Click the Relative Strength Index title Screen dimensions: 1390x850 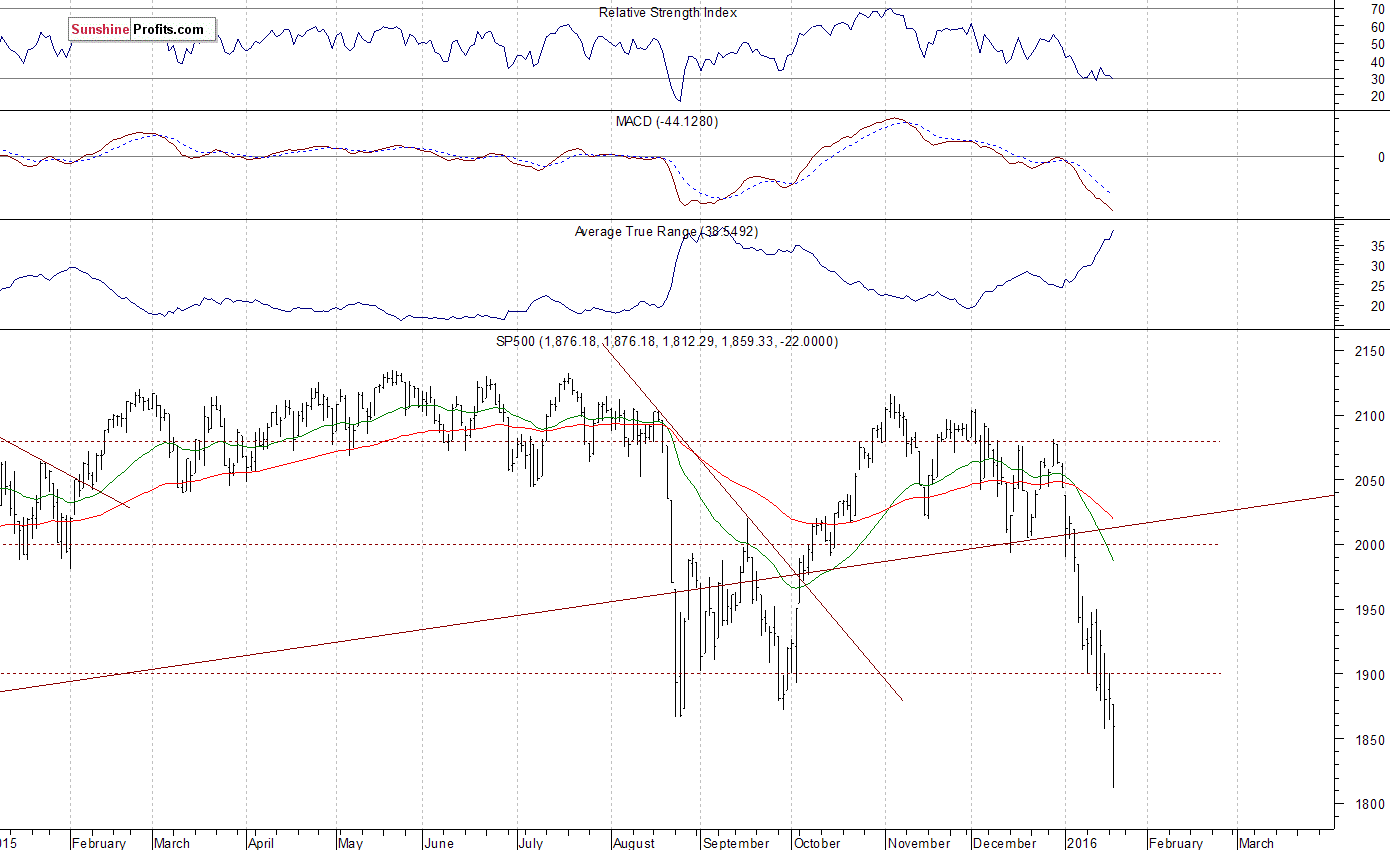click(x=668, y=12)
